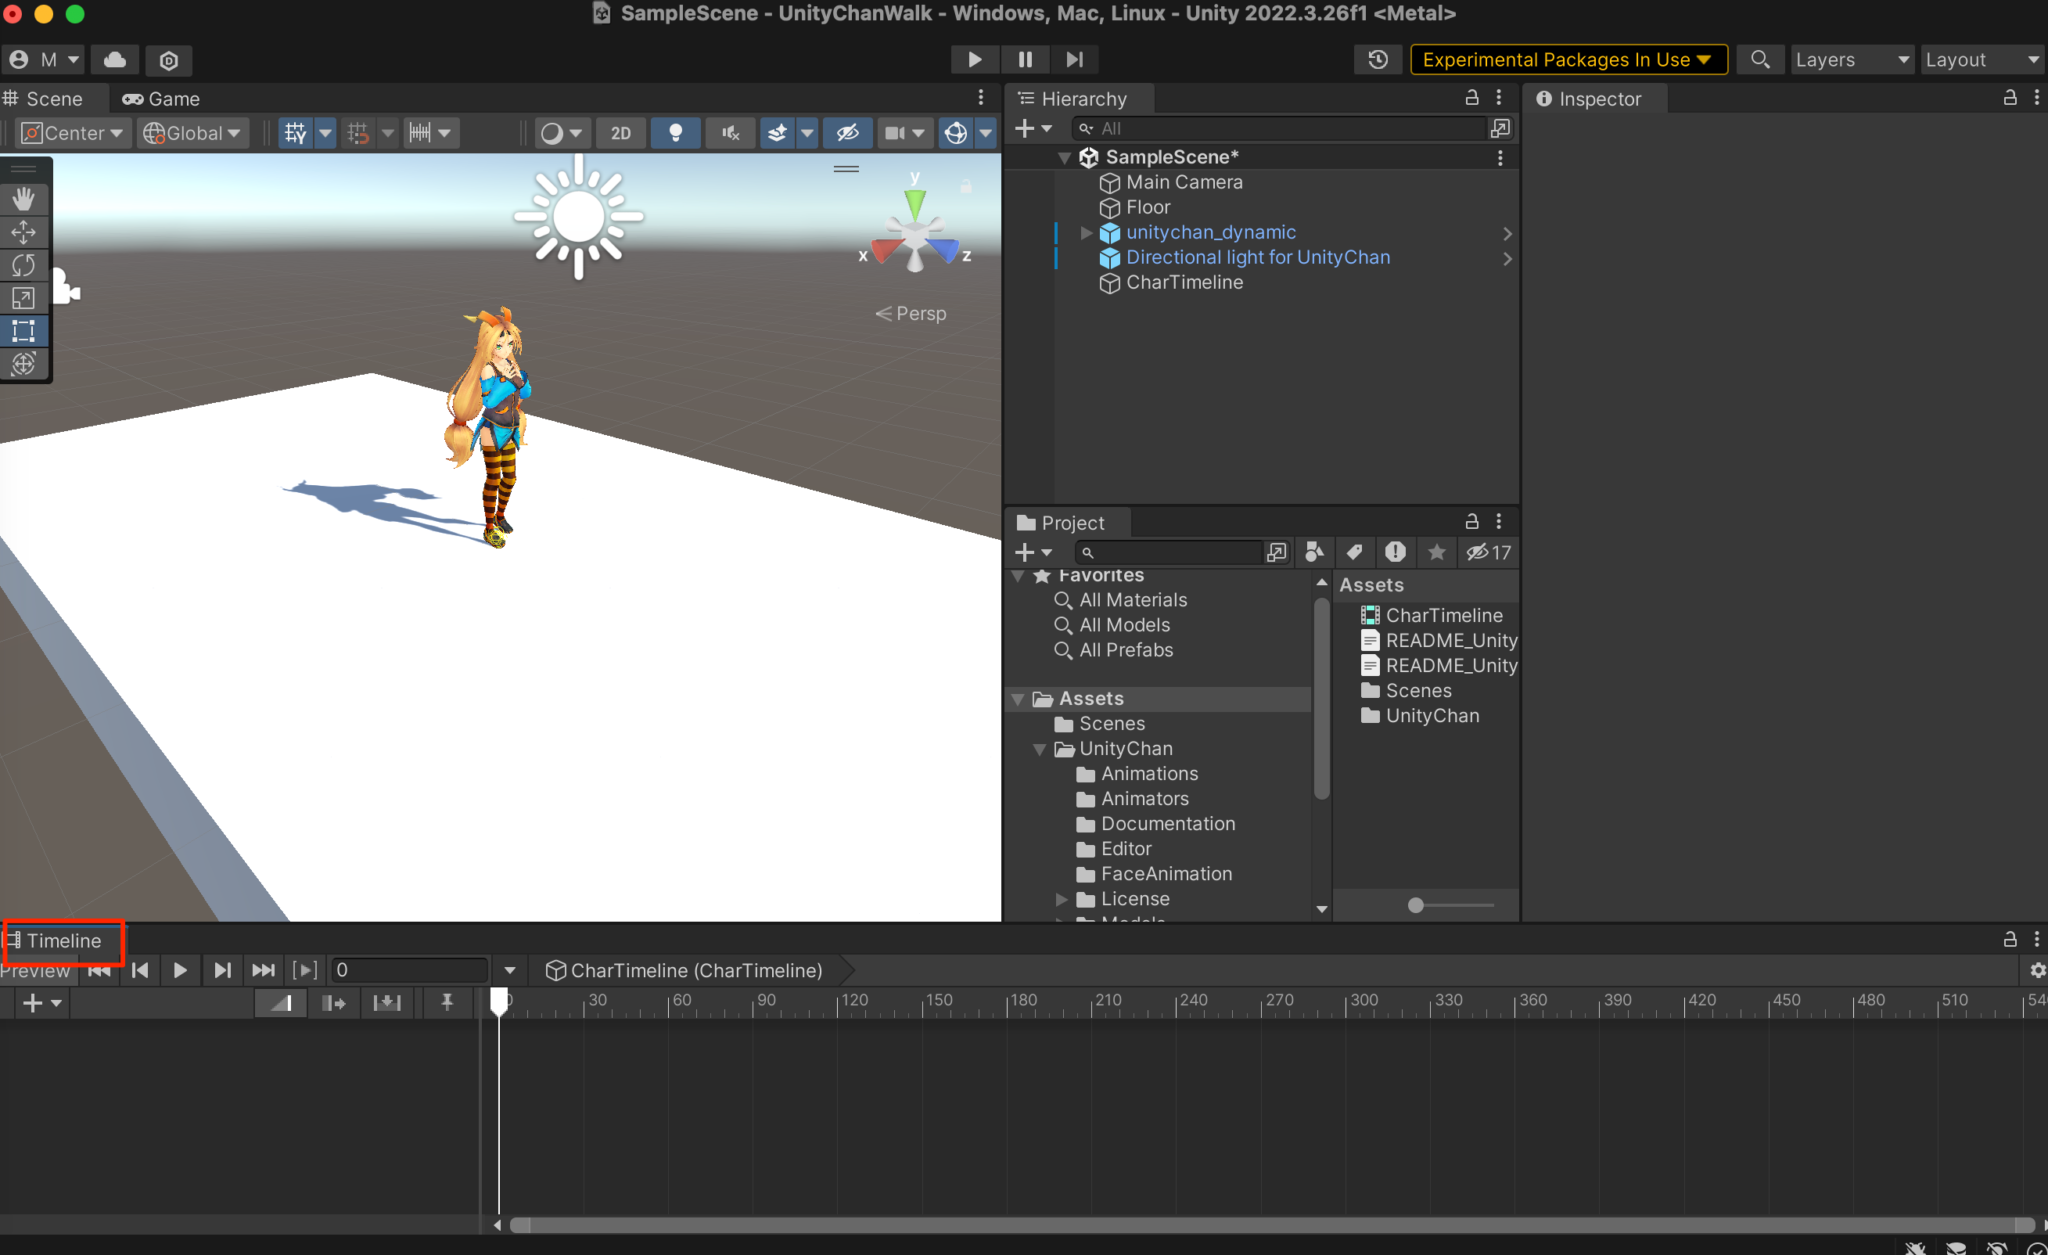Screen dimensions: 2048x1255
Task: Select the Rect tool in the Scene toolbar
Action: 24,331
